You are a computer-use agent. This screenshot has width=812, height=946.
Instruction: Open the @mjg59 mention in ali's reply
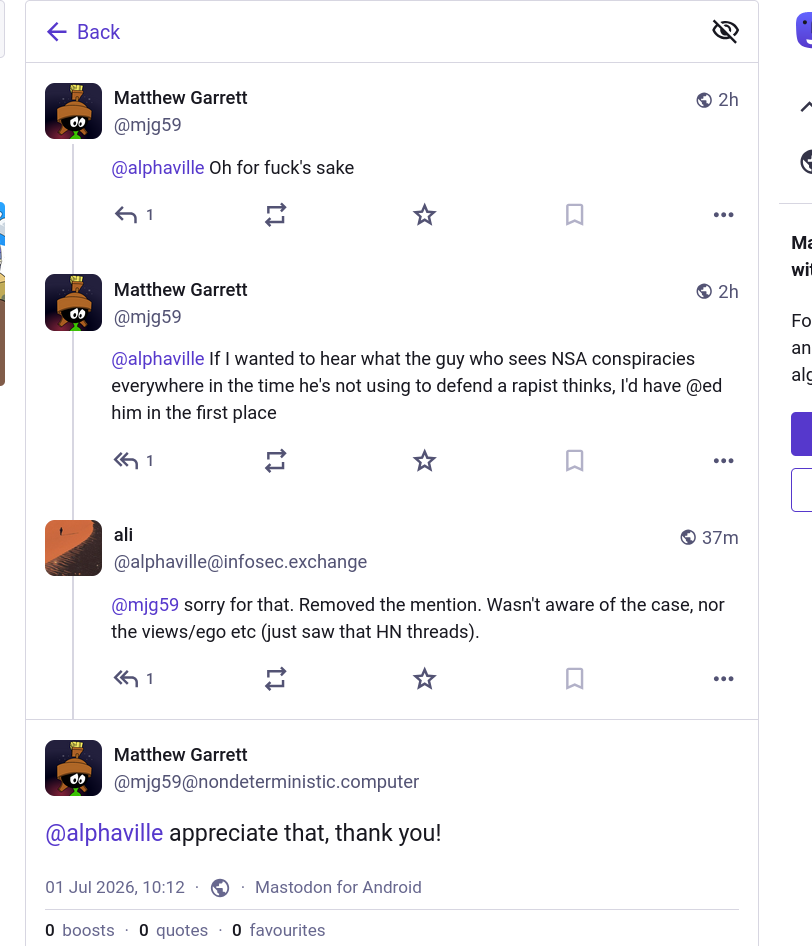click(145, 605)
